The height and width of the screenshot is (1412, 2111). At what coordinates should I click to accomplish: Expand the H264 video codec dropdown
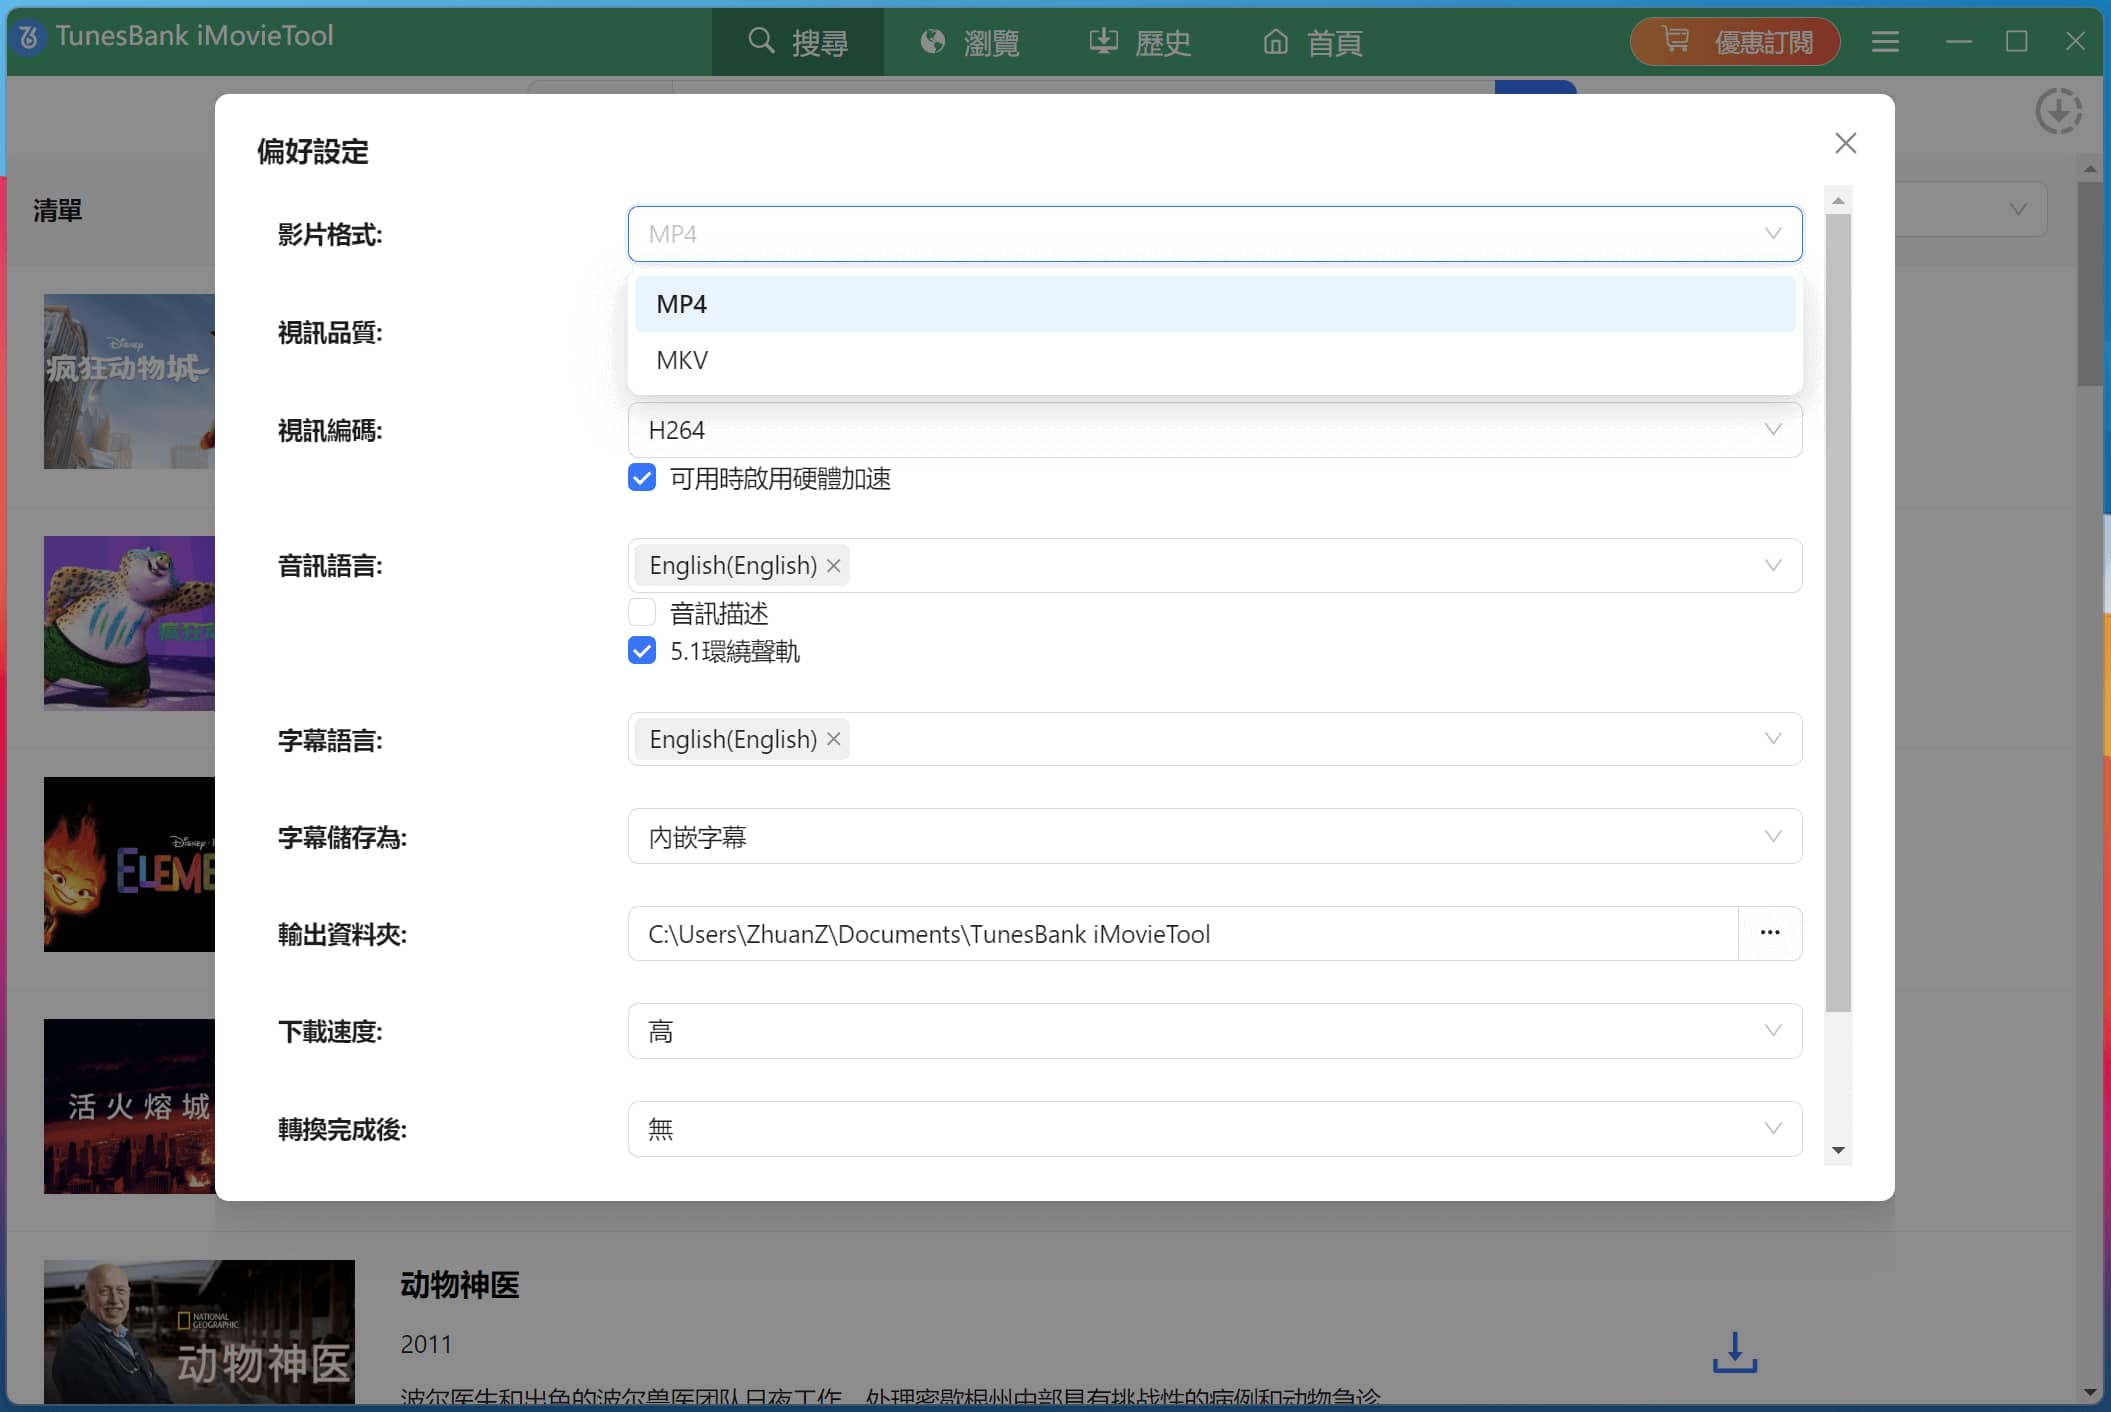coord(1214,430)
